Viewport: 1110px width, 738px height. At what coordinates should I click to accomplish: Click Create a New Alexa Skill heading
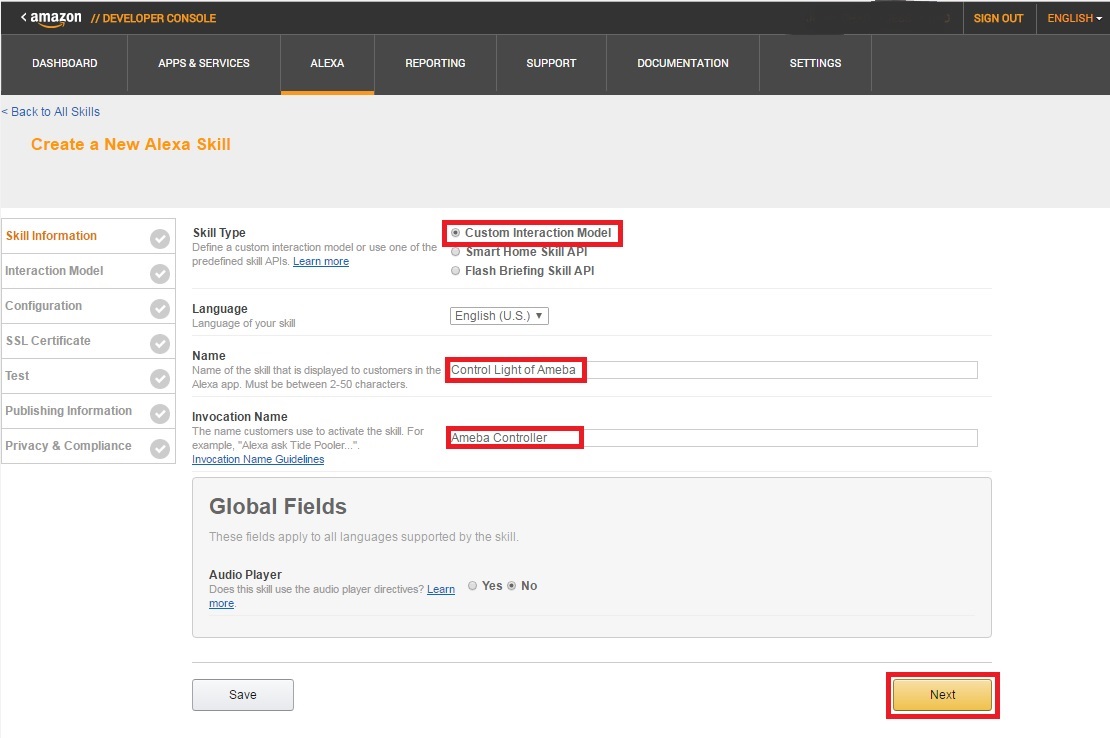[131, 144]
